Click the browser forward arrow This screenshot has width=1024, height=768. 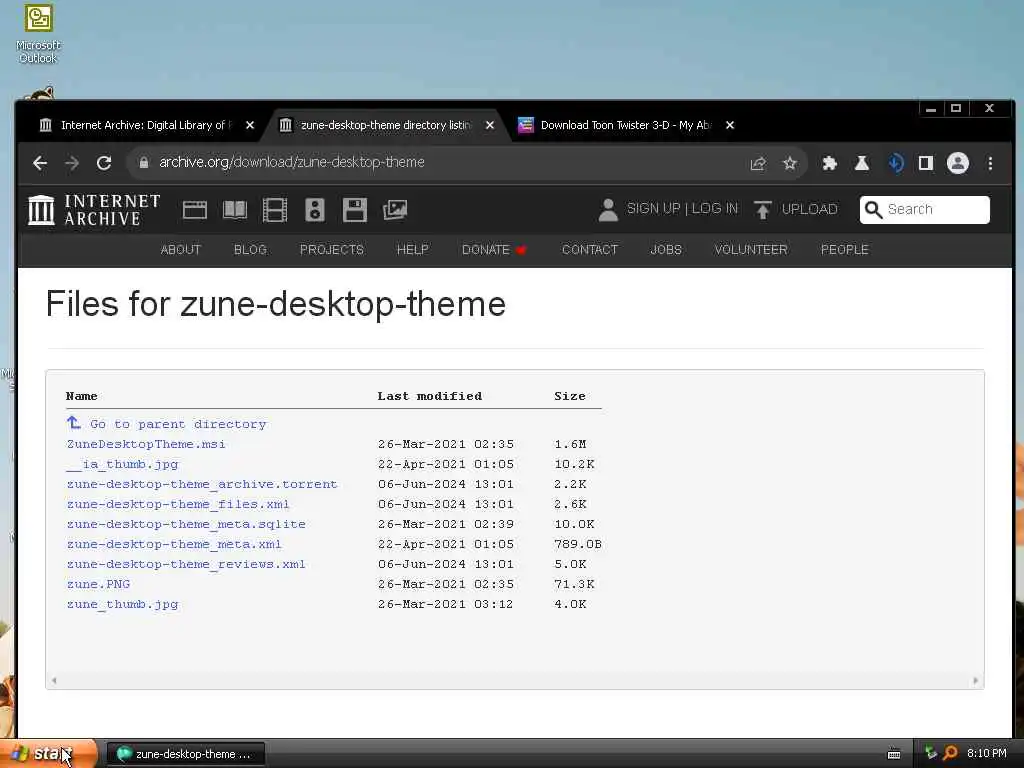point(72,163)
